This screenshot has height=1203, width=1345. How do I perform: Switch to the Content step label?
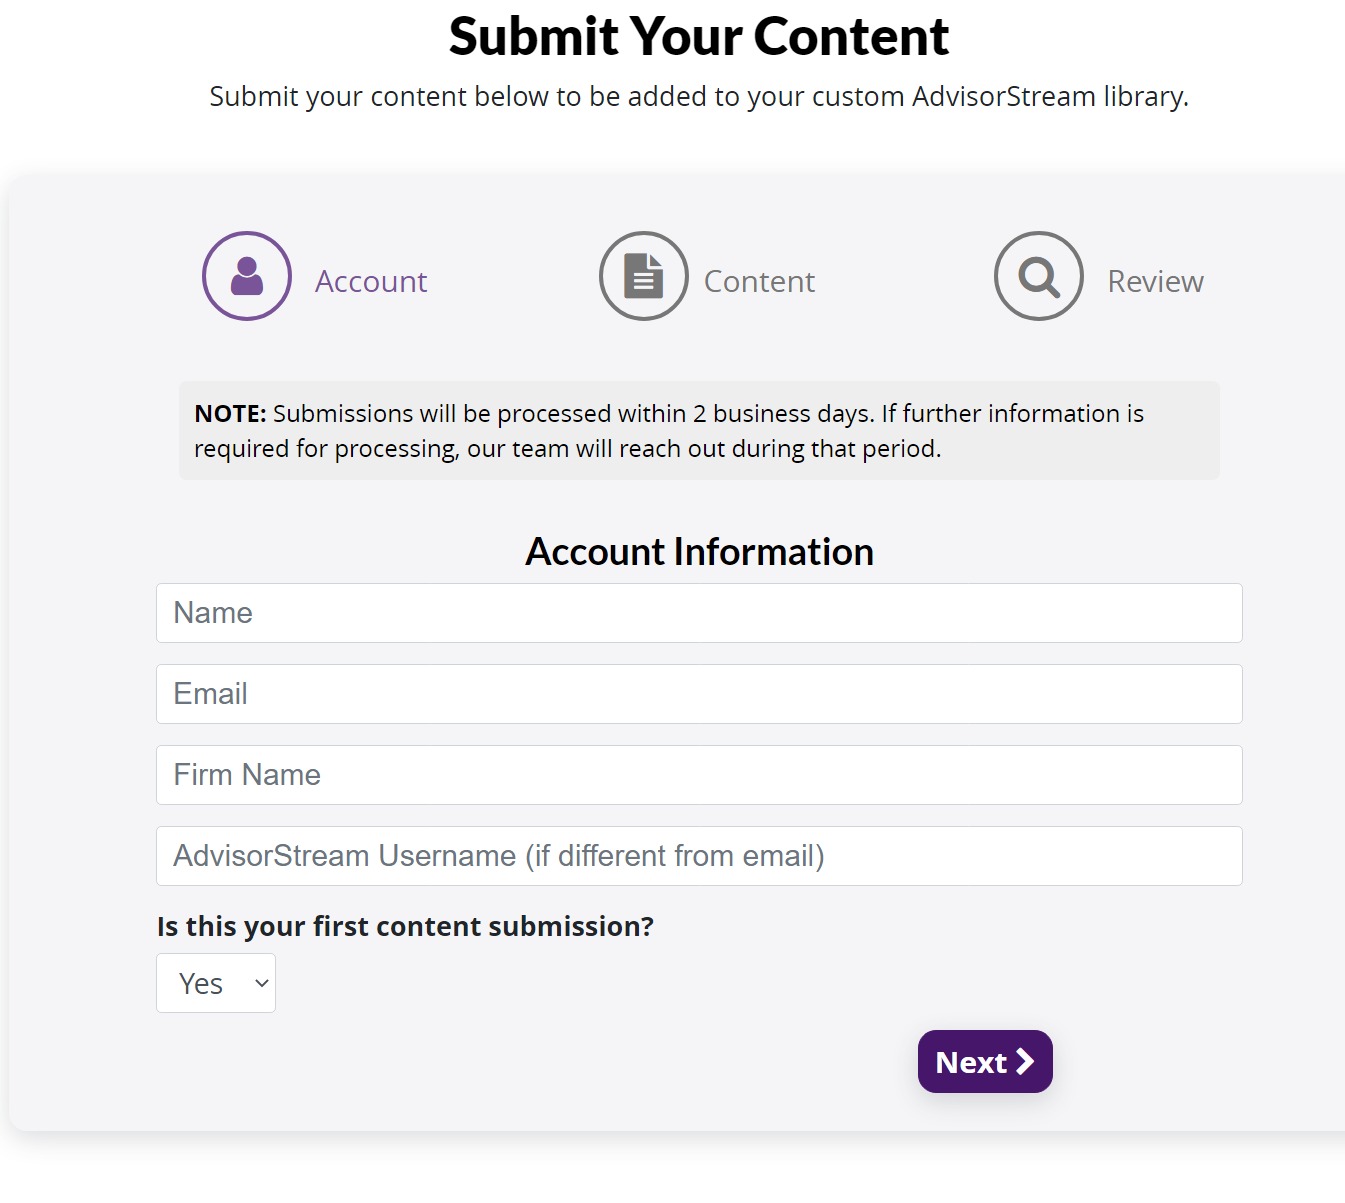point(759,281)
